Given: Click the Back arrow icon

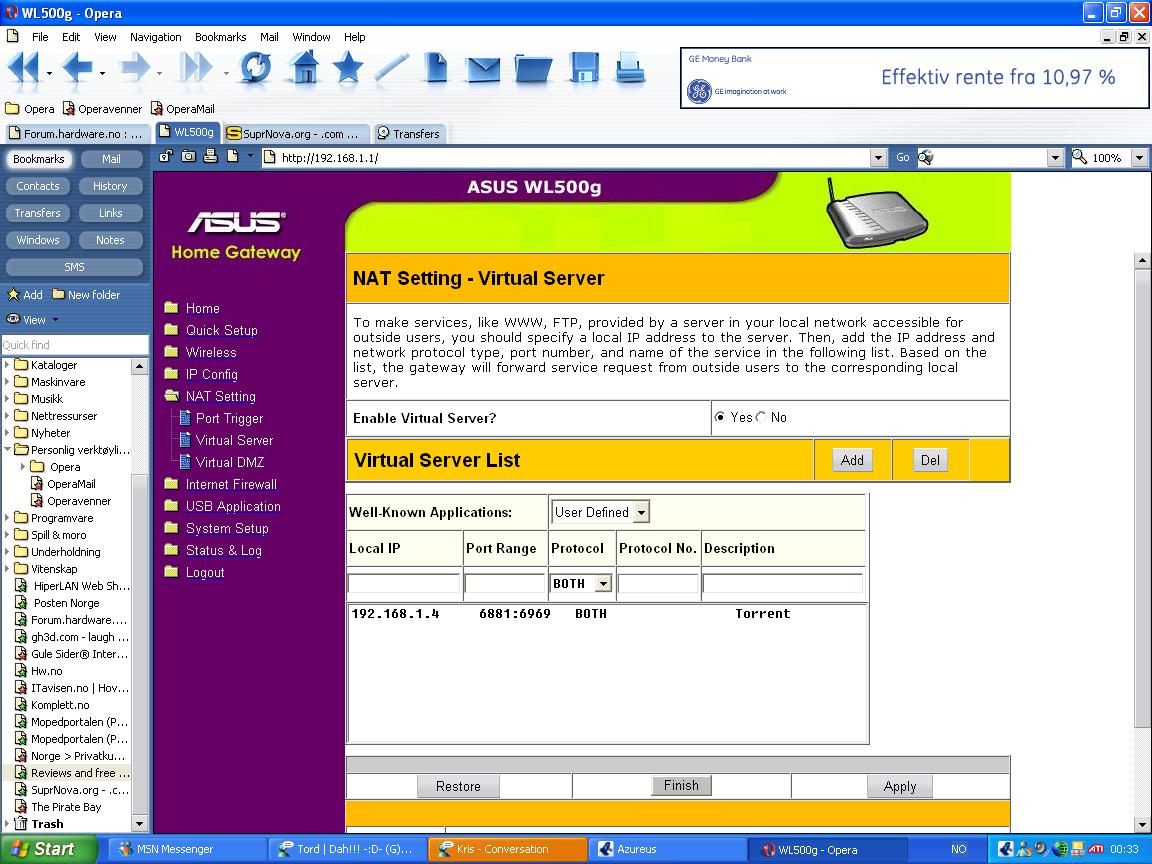Looking at the screenshot, I should [x=77, y=68].
